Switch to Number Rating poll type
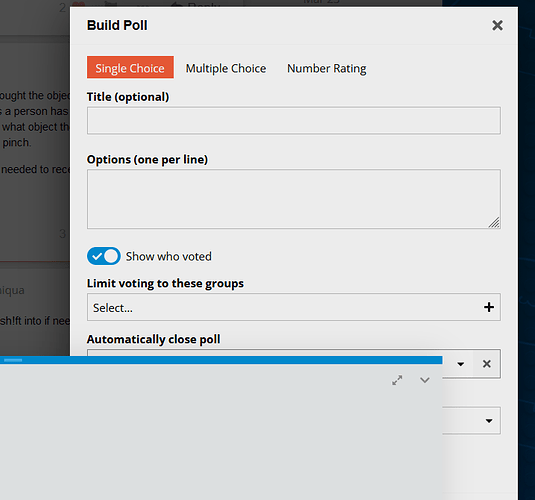This screenshot has width=535, height=500. pos(327,68)
